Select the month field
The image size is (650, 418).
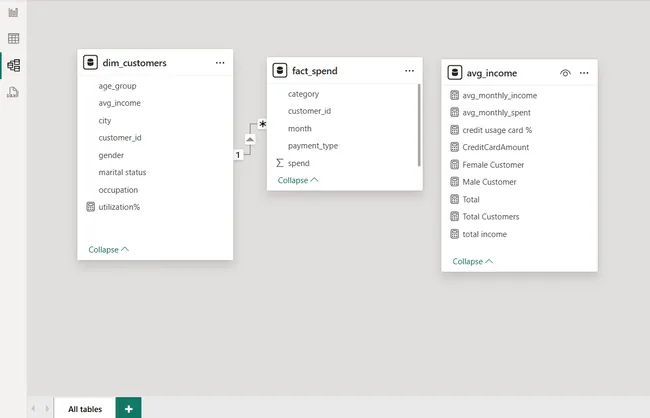[x=299, y=129]
